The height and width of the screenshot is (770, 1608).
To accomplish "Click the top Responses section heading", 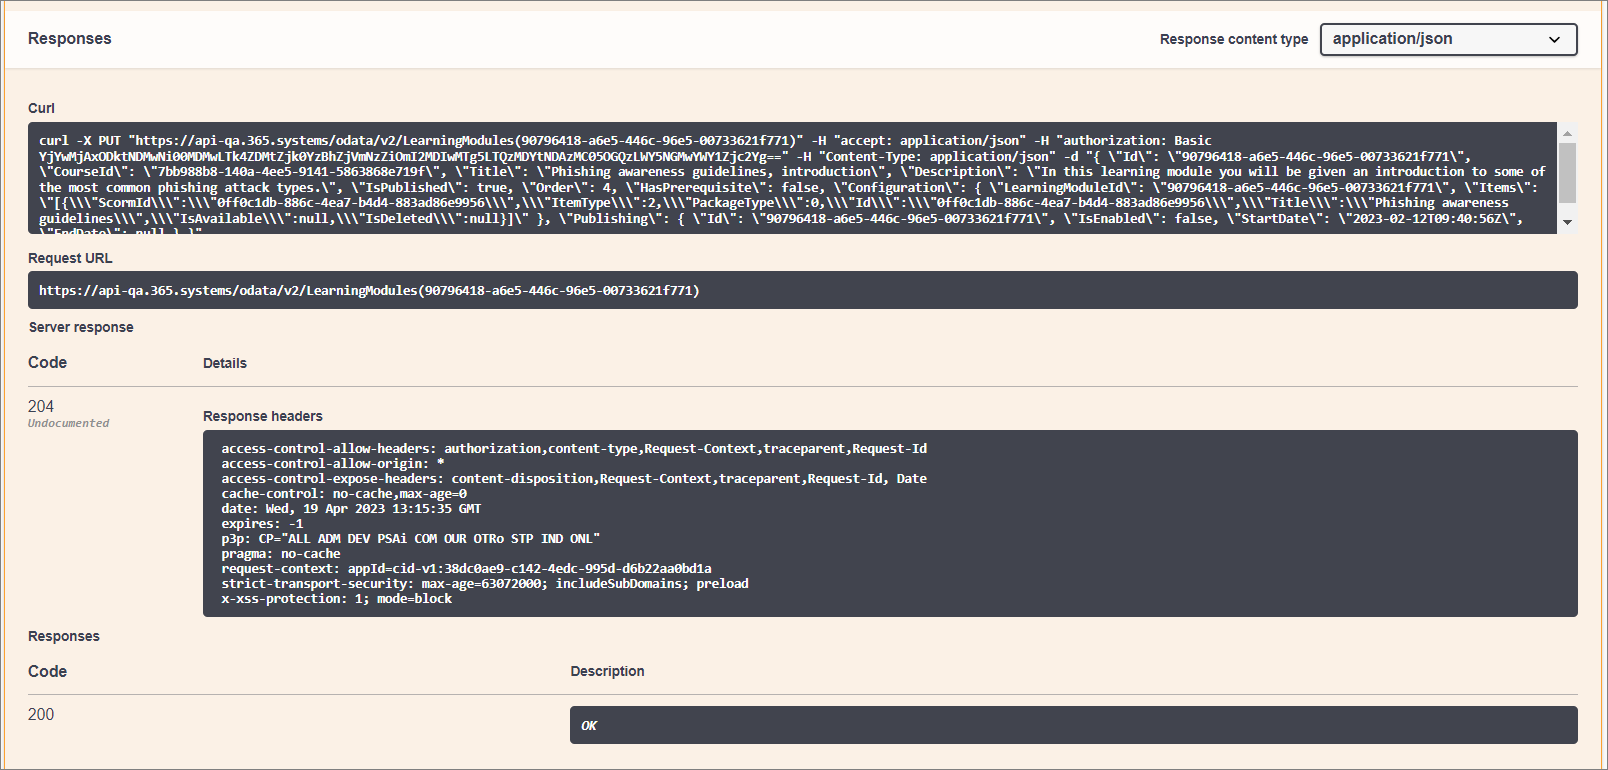I will tap(70, 39).
